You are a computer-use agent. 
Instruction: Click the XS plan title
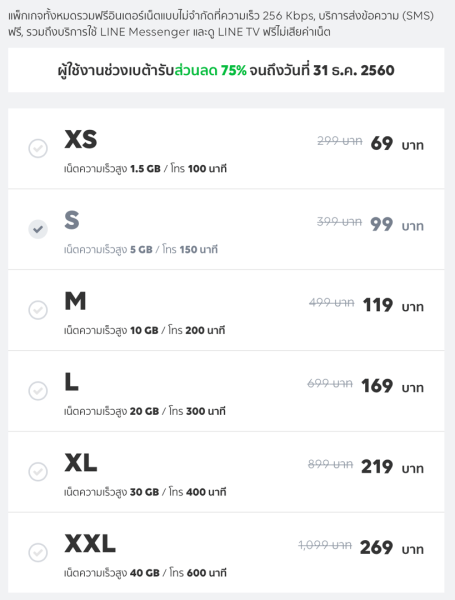(81, 139)
